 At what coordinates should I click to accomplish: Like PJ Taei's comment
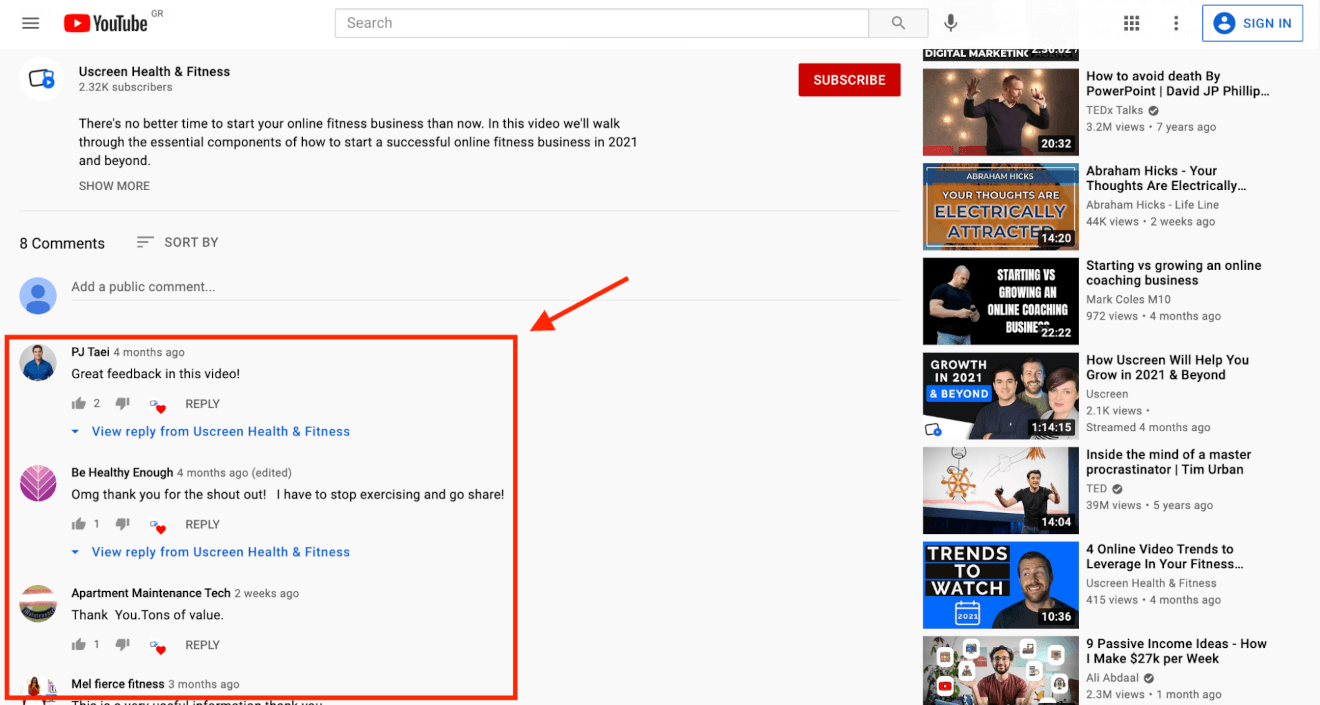(x=79, y=404)
